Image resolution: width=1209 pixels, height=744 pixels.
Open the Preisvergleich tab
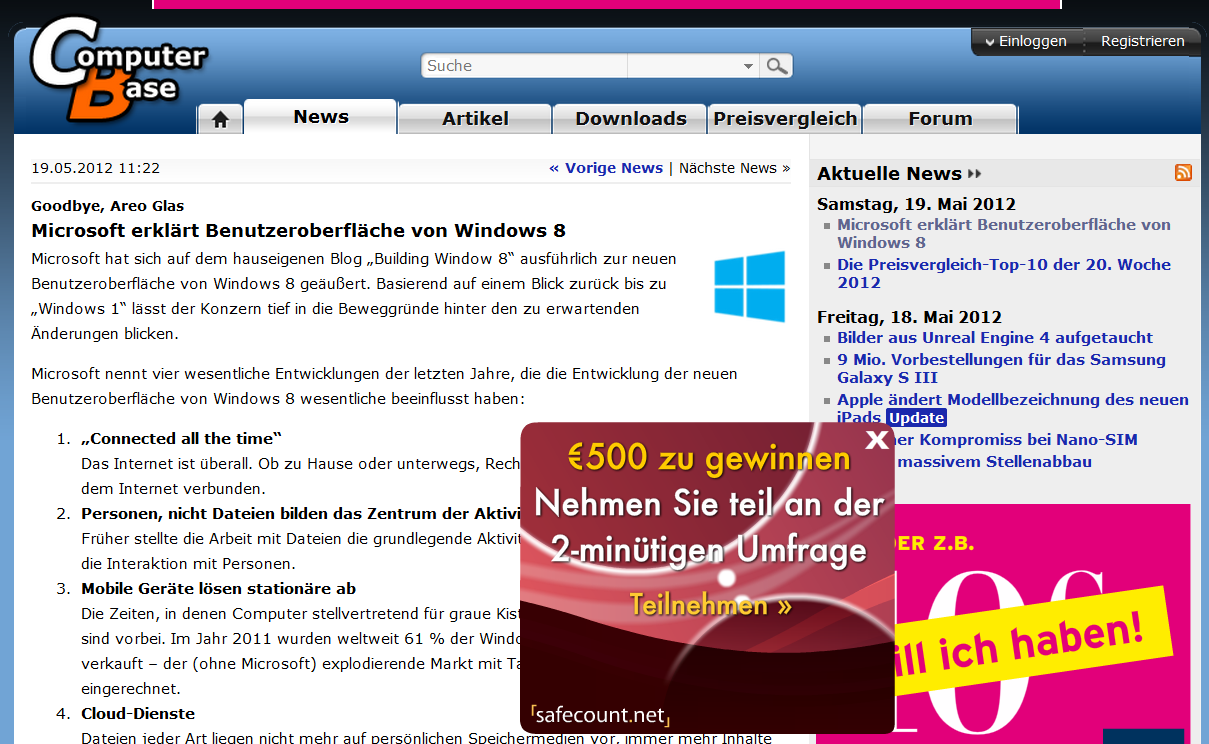(x=785, y=119)
